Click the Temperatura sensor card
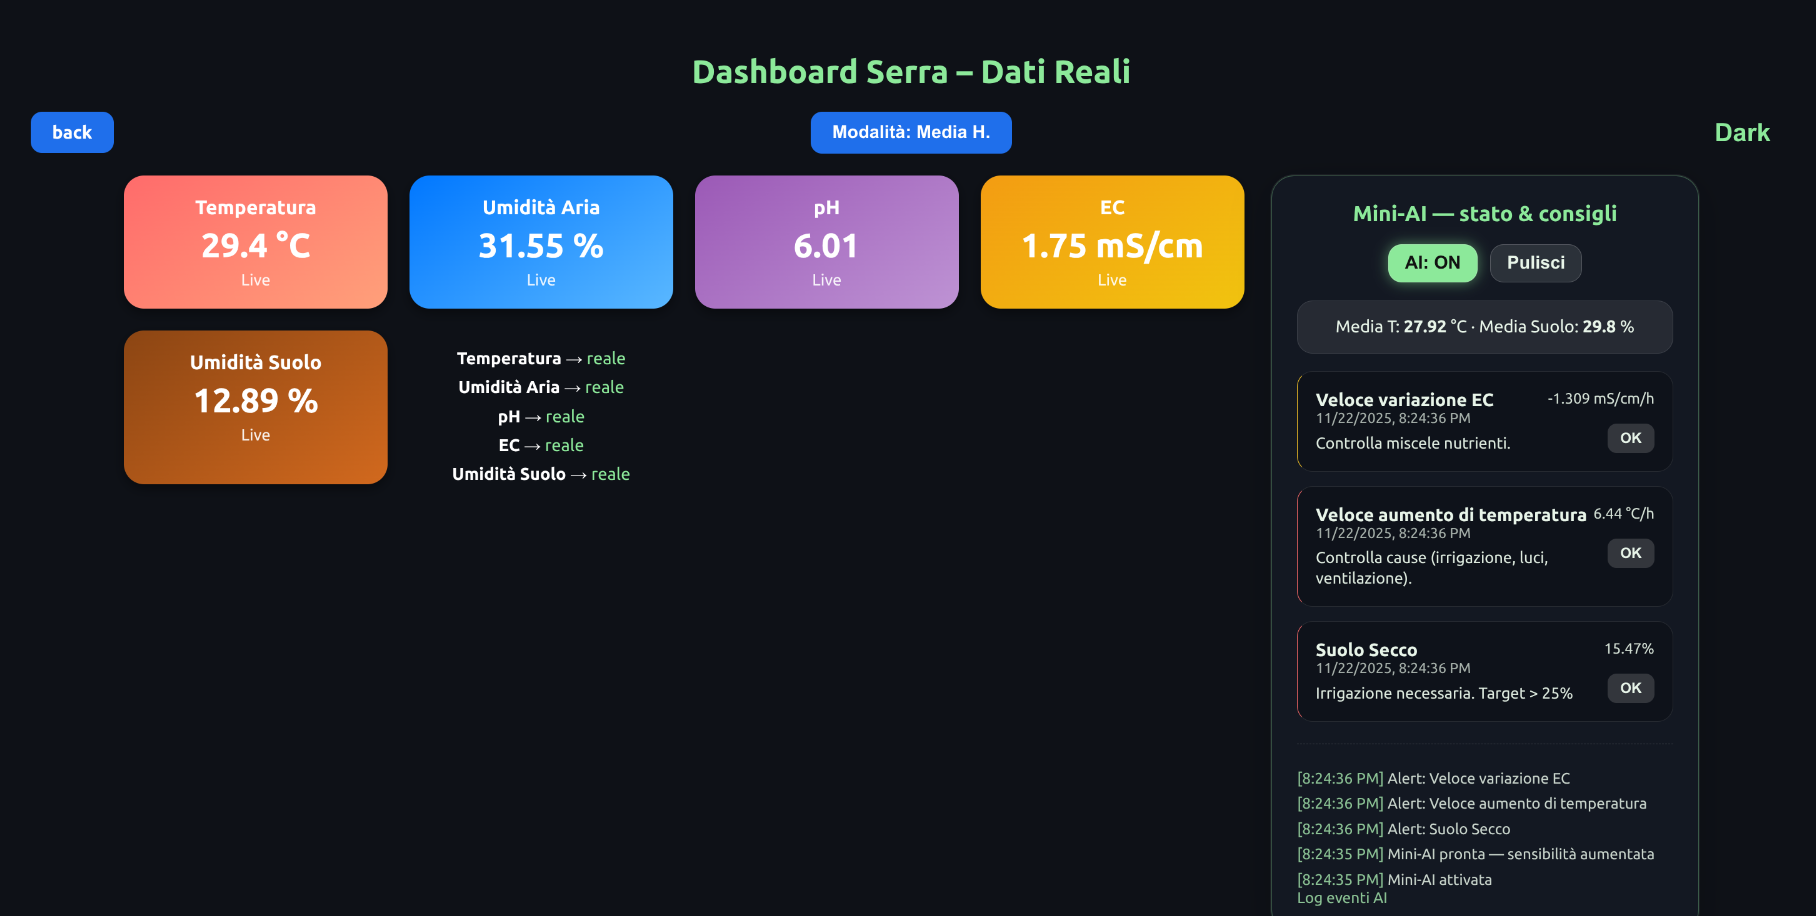The image size is (1816, 916). tap(255, 241)
